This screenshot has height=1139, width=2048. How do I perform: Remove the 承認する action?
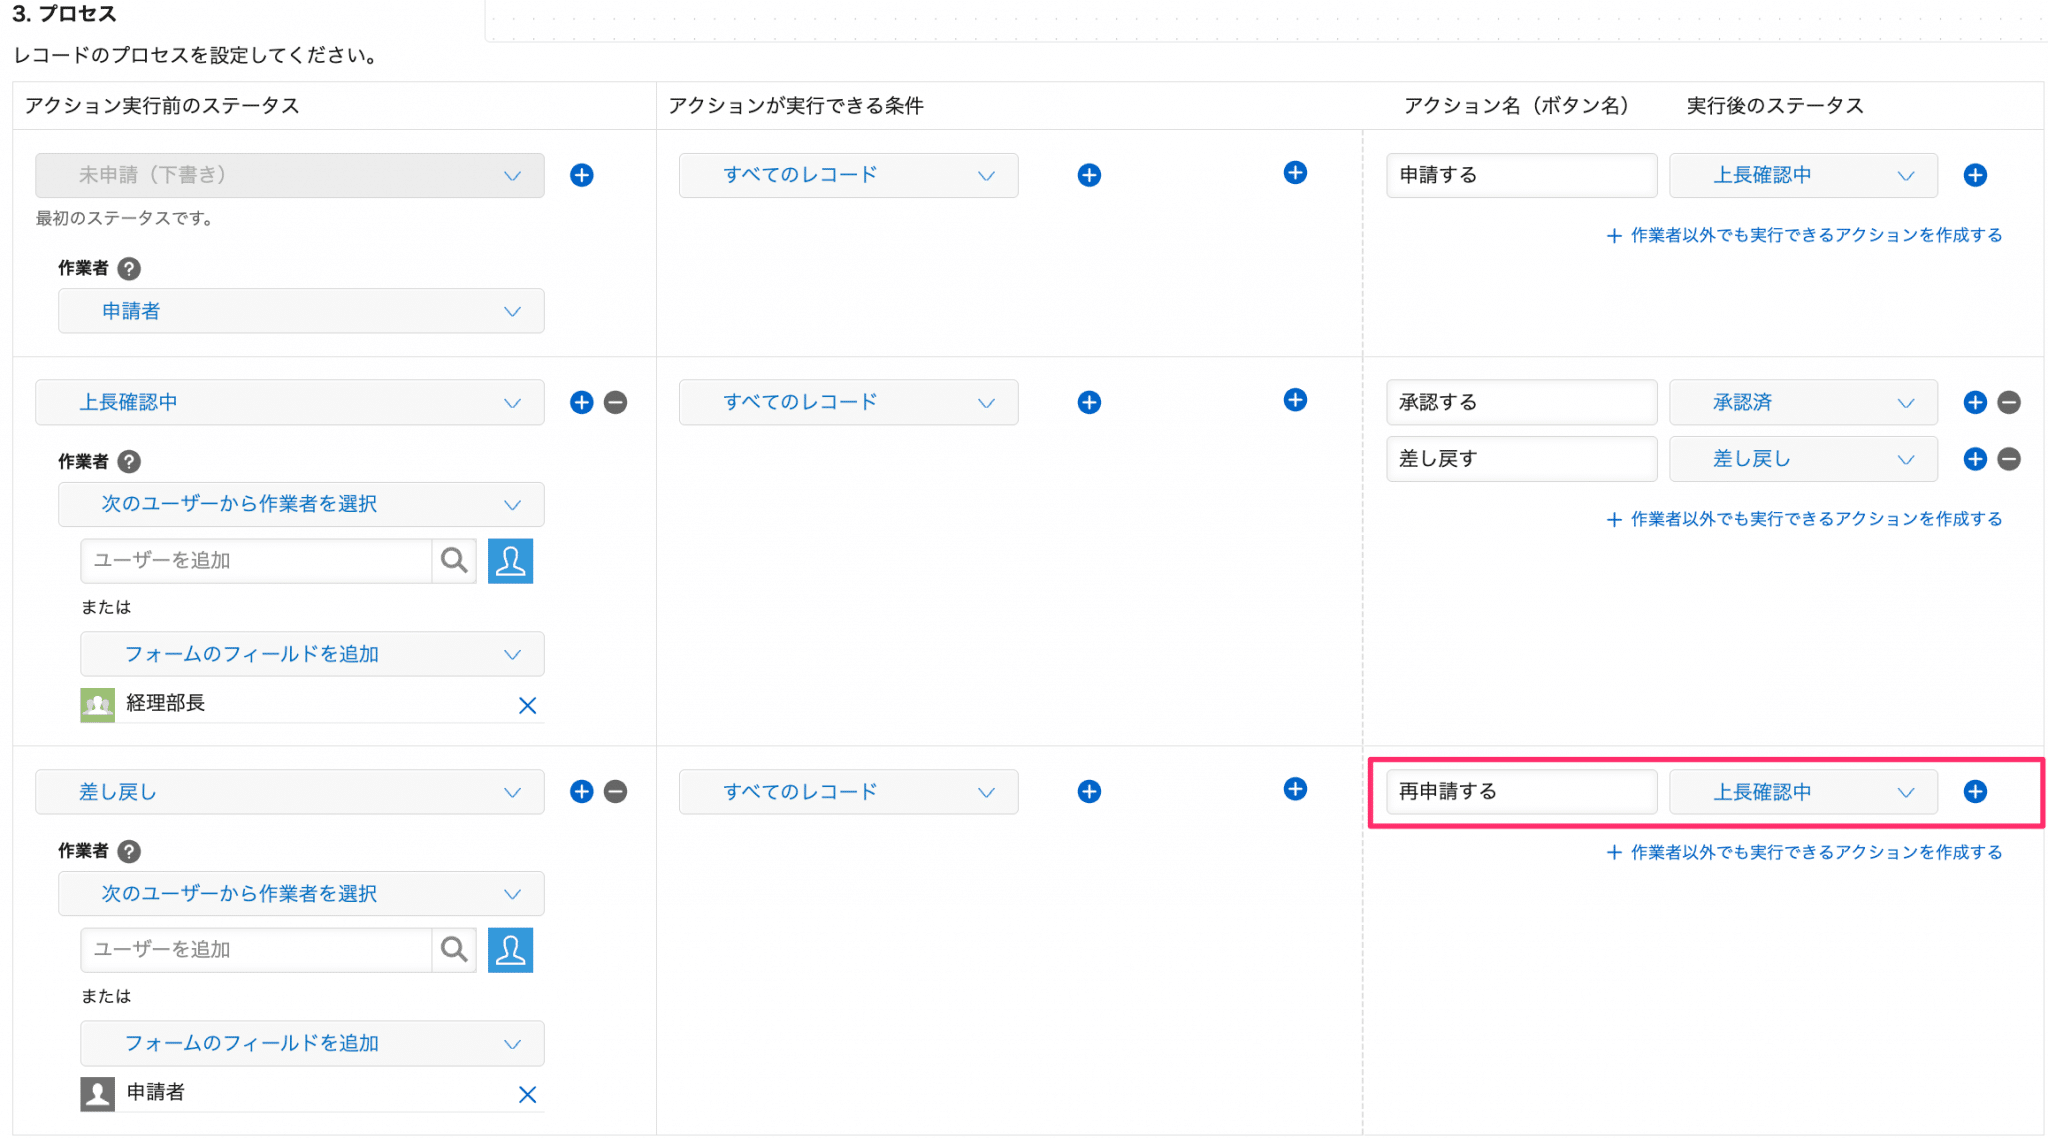pos(2009,402)
